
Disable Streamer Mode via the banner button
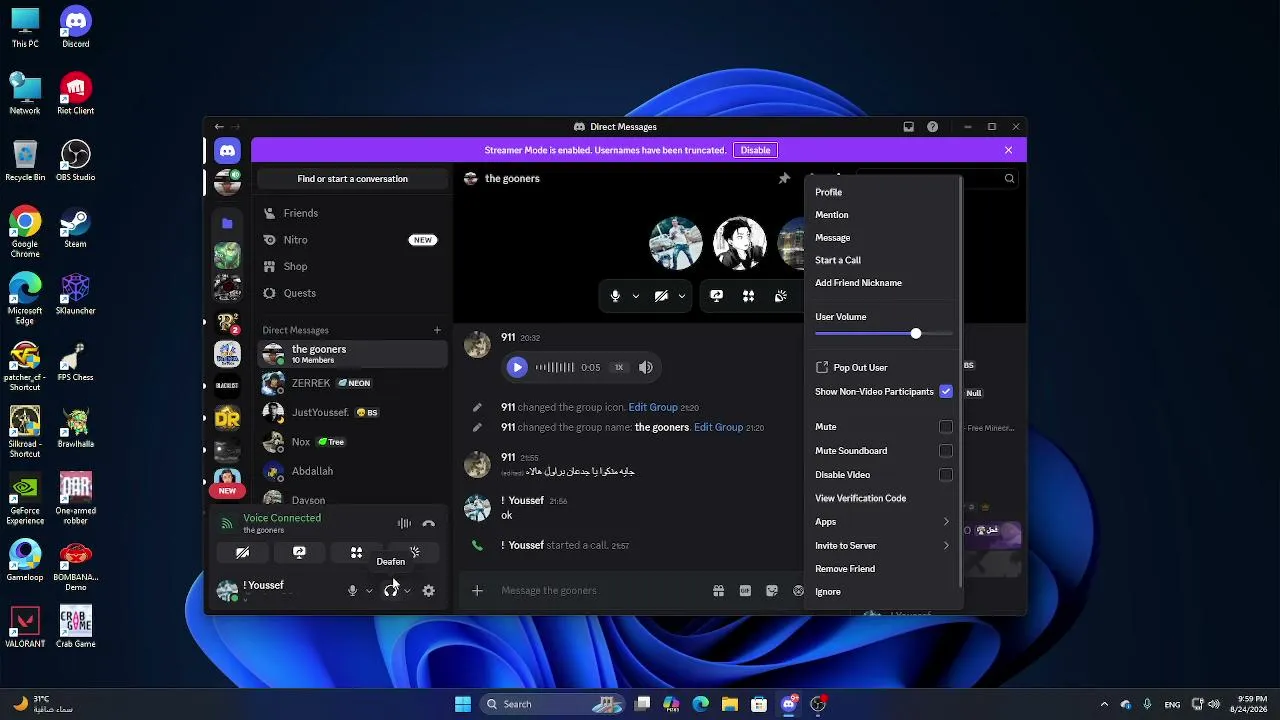click(755, 150)
